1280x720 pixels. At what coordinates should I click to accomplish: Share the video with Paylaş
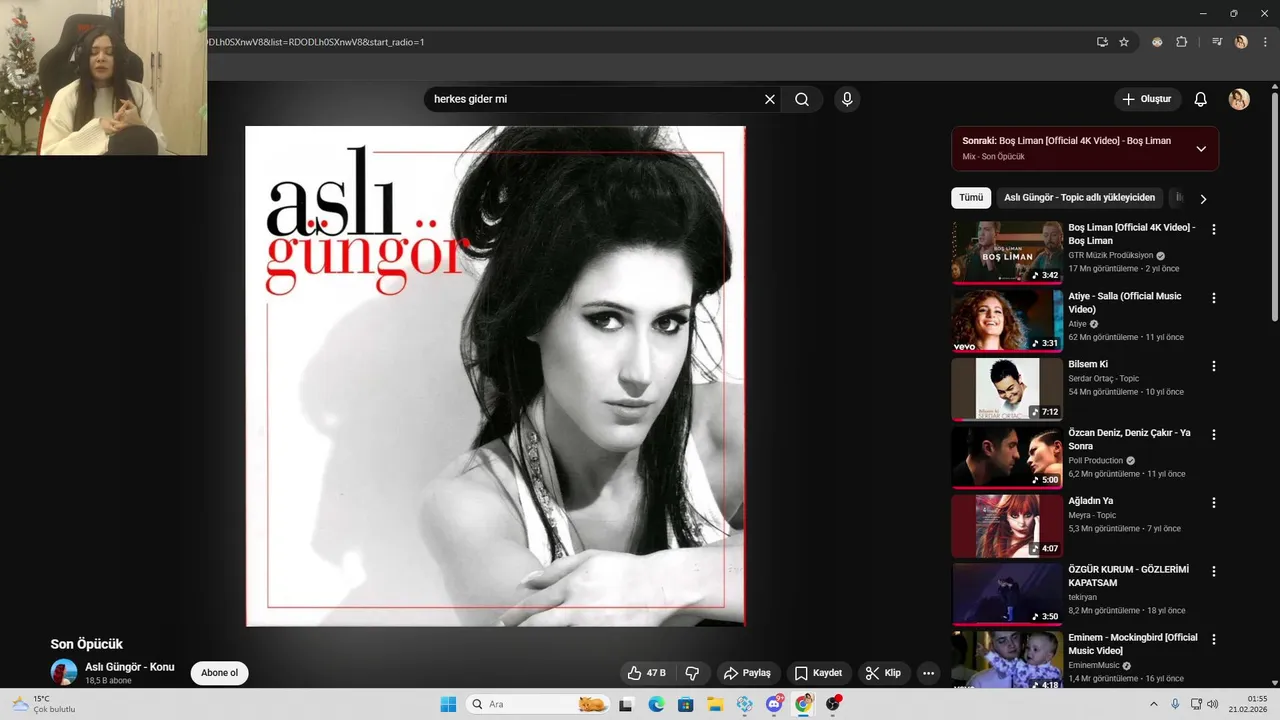(x=747, y=673)
